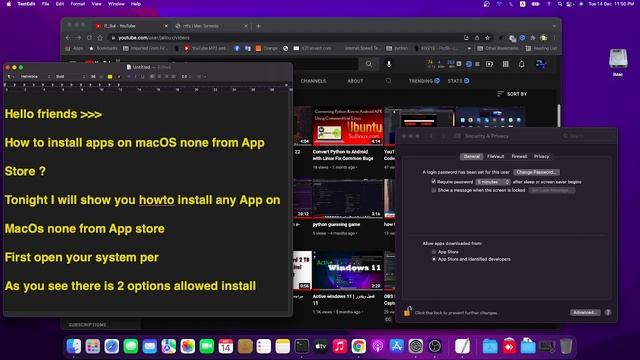This screenshot has width=640, height=360.
Task: Toggle italic in TextEdit toolbar
Action: 136,76
